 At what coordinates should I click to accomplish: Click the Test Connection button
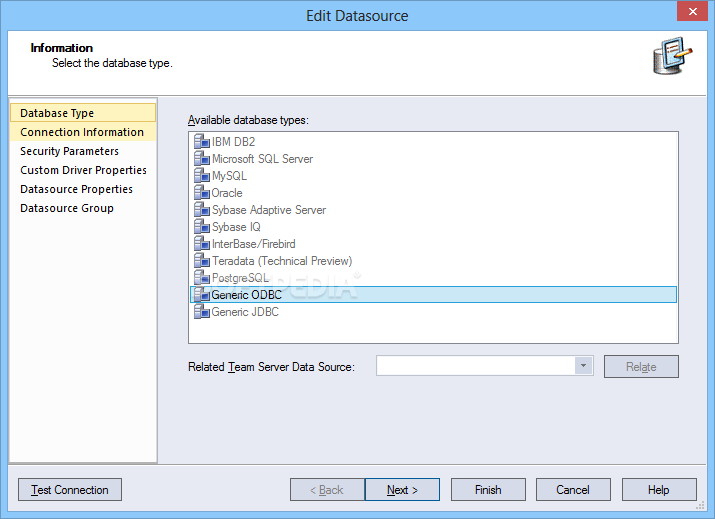(70, 489)
